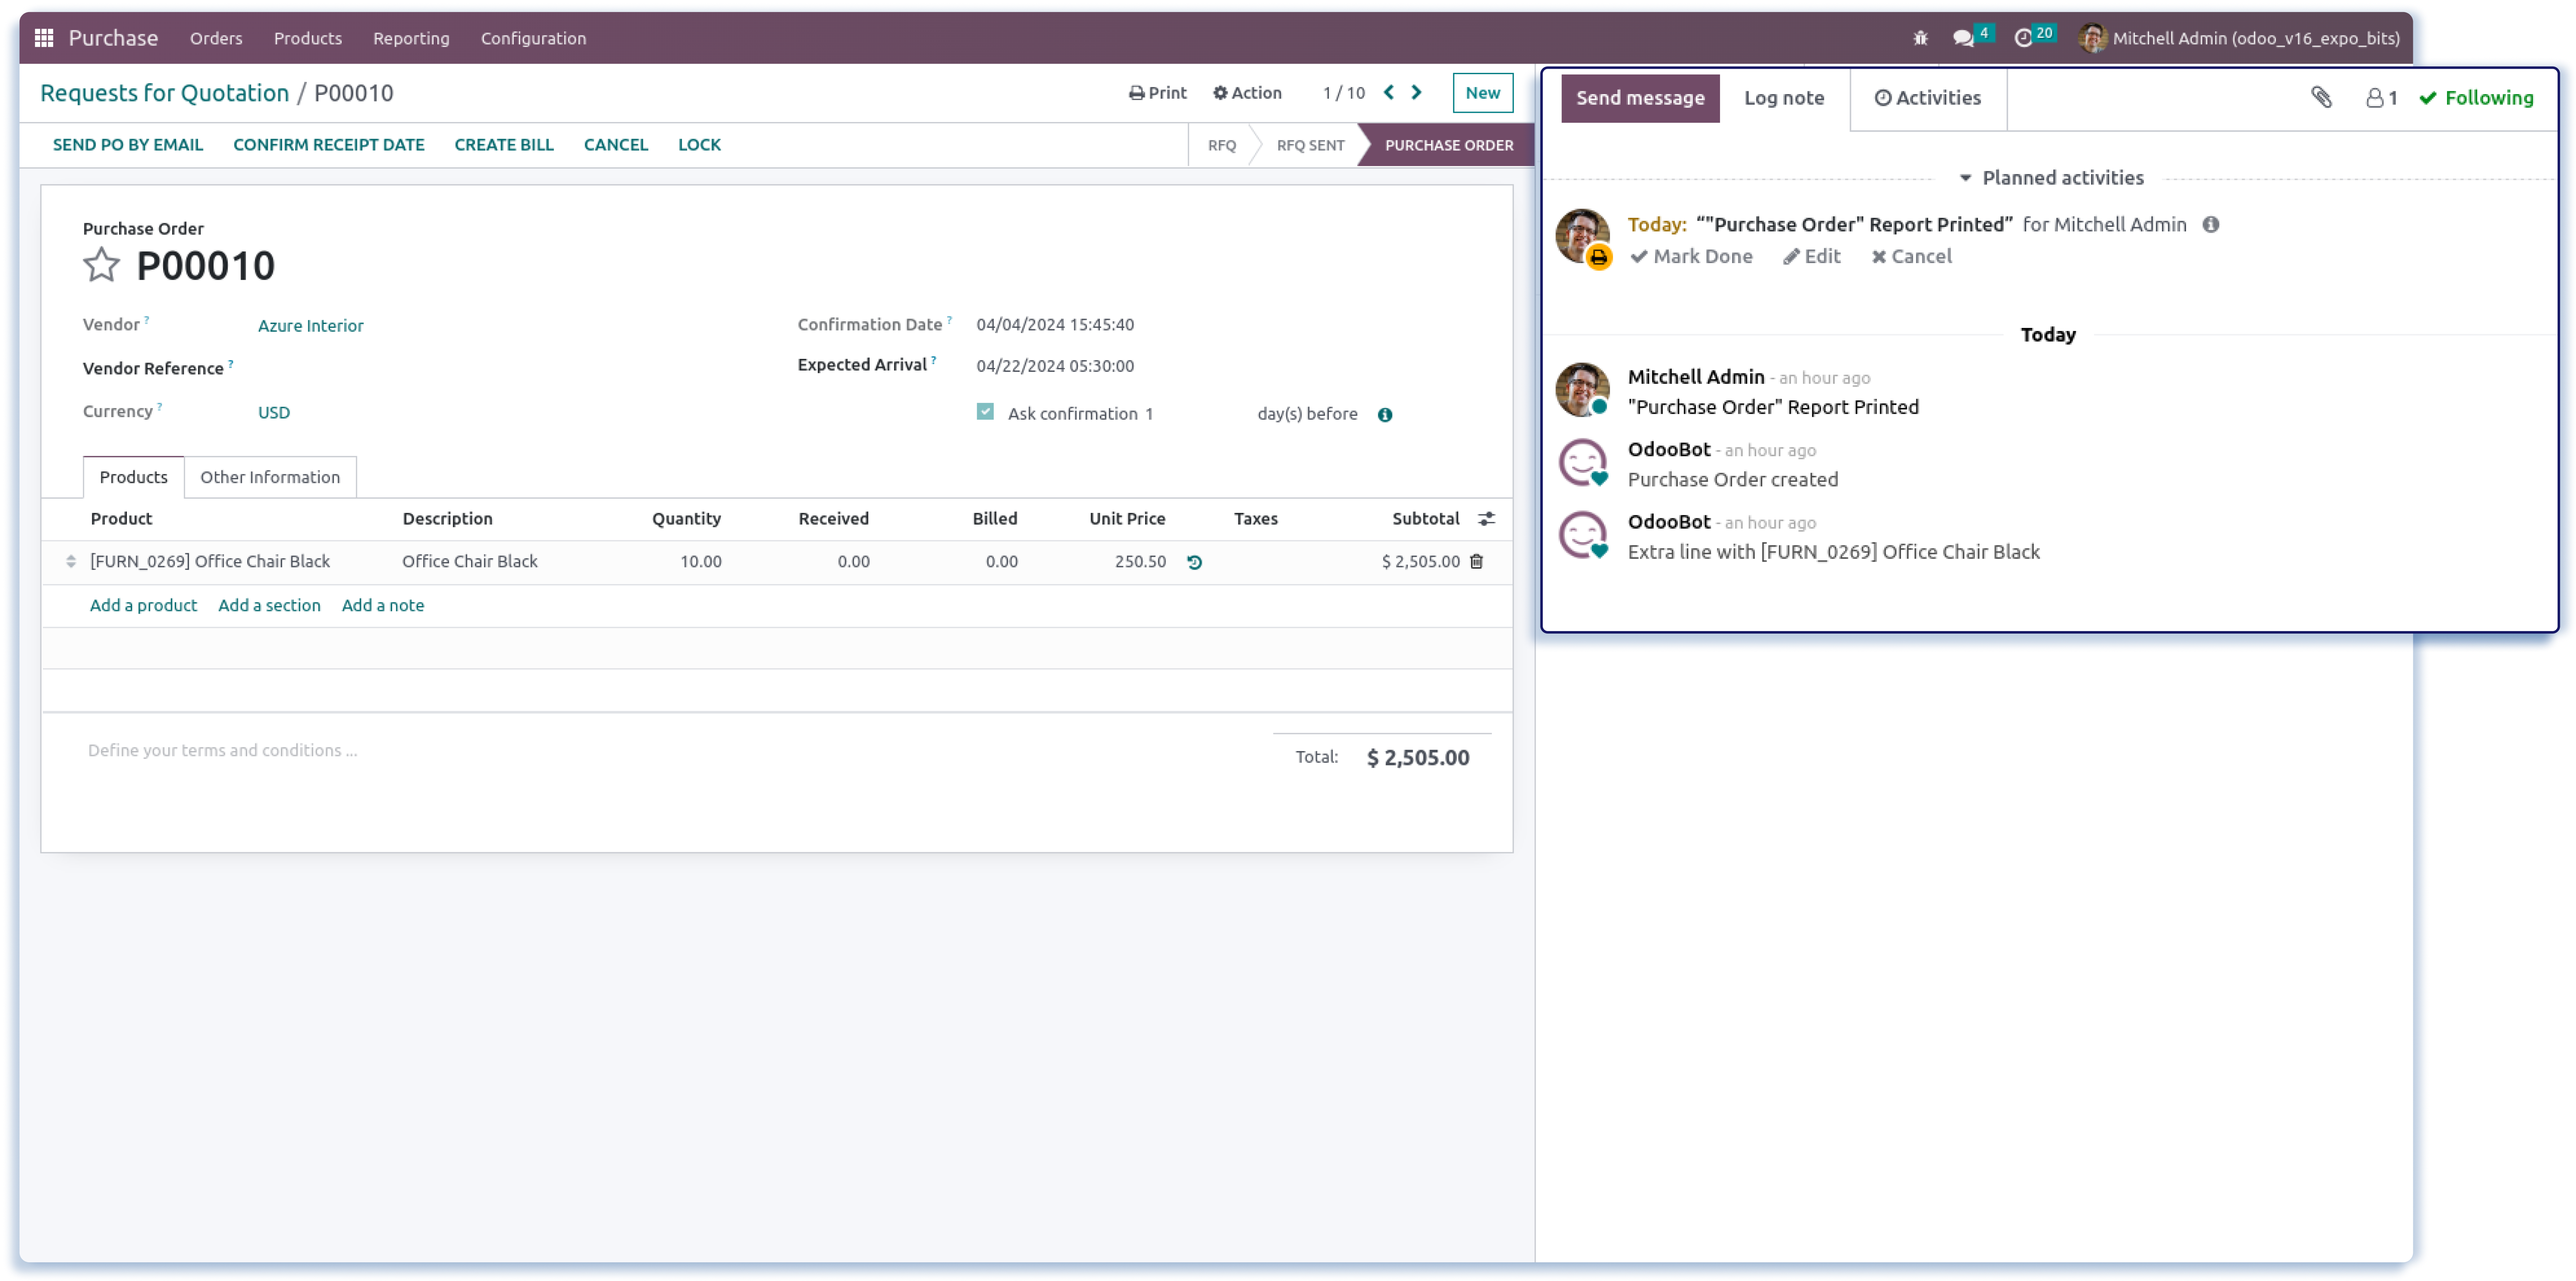Click Add a note link
Screen dimensions: 2576x1281
pyautogui.click(x=383, y=606)
